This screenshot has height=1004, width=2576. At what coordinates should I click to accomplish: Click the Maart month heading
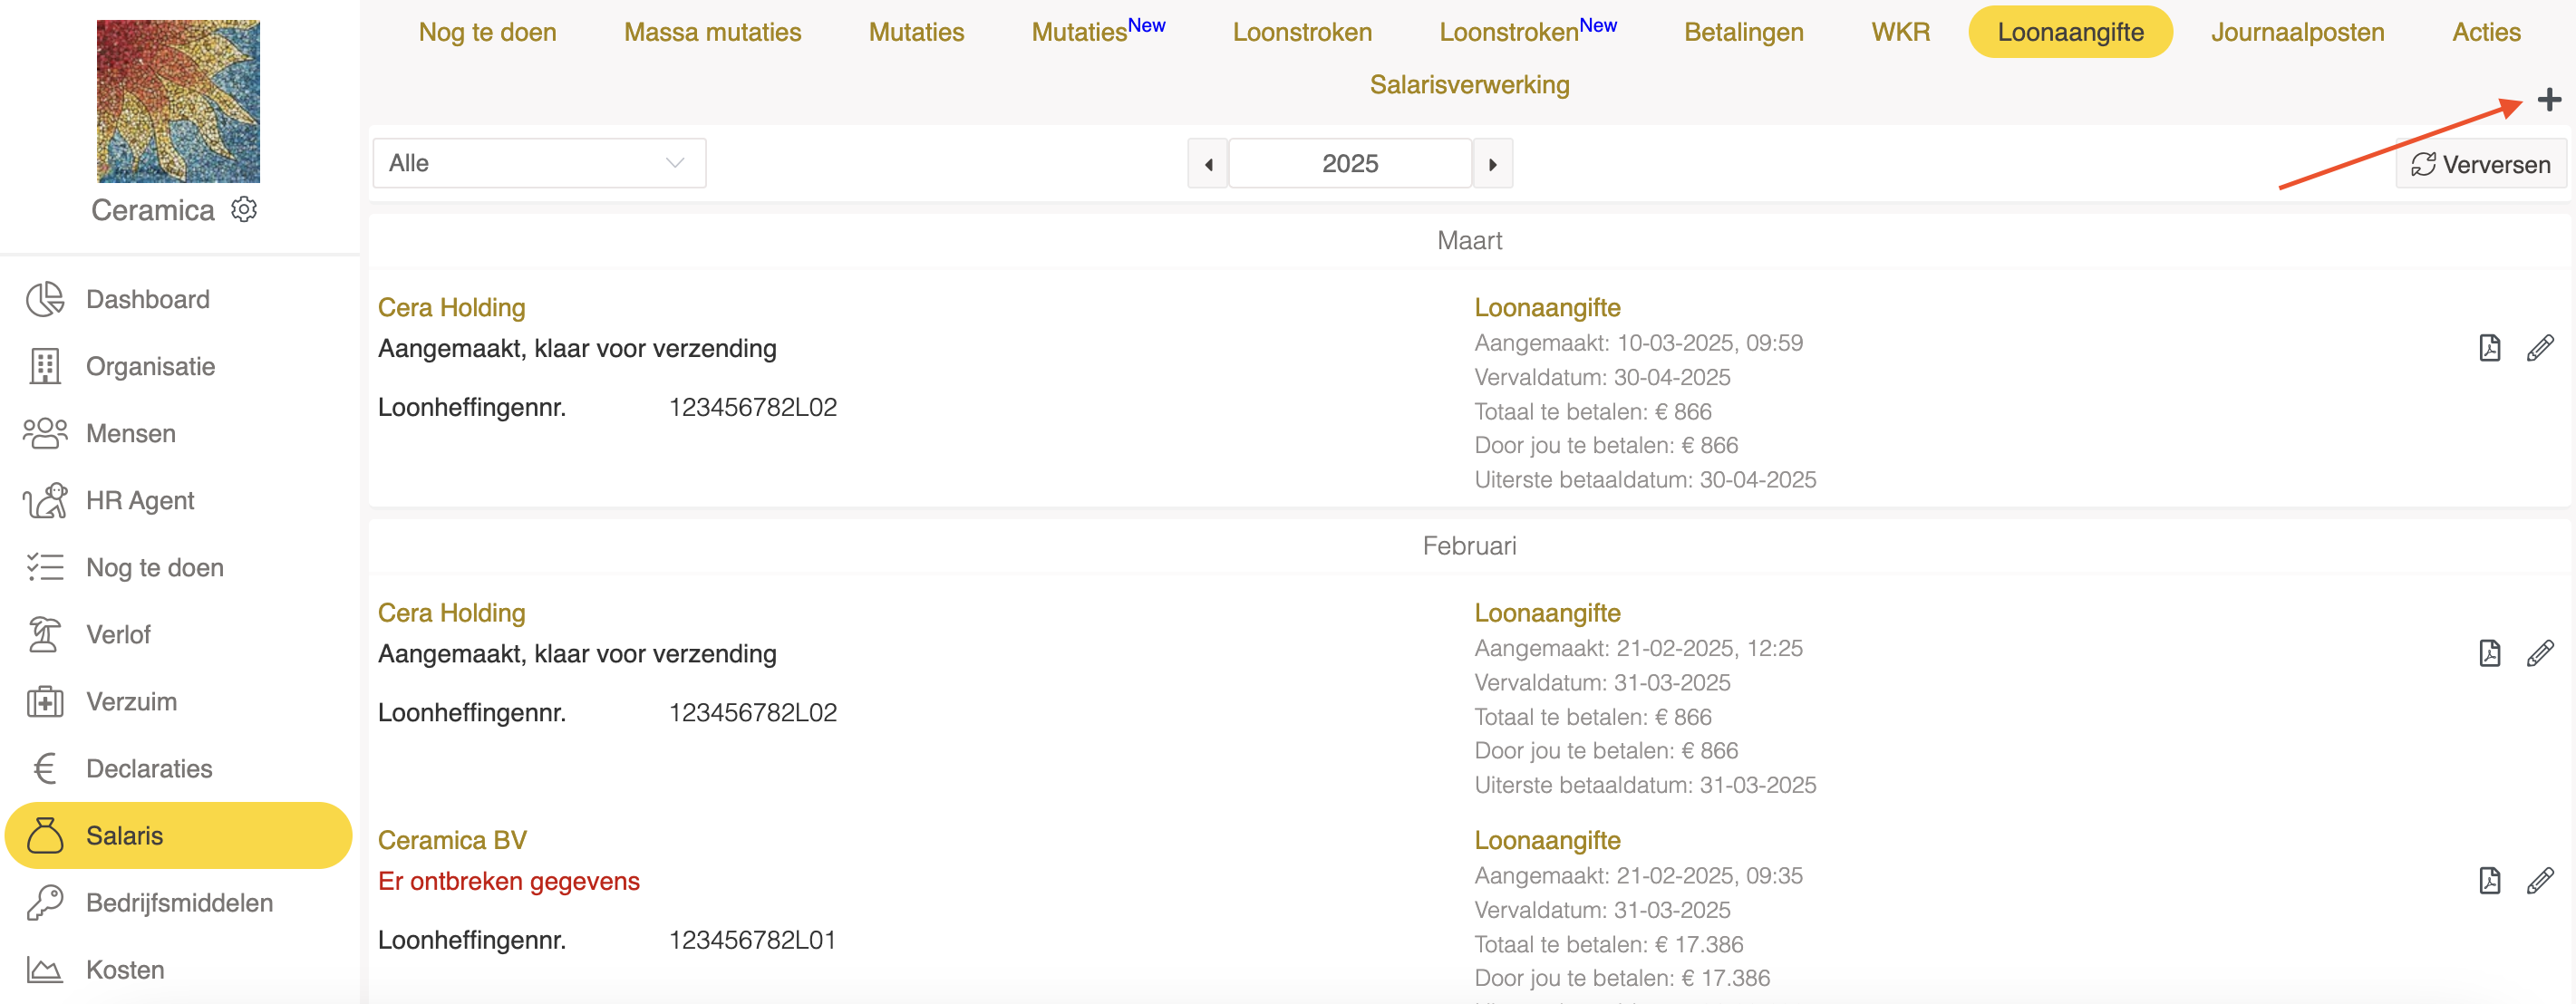[x=1469, y=240]
